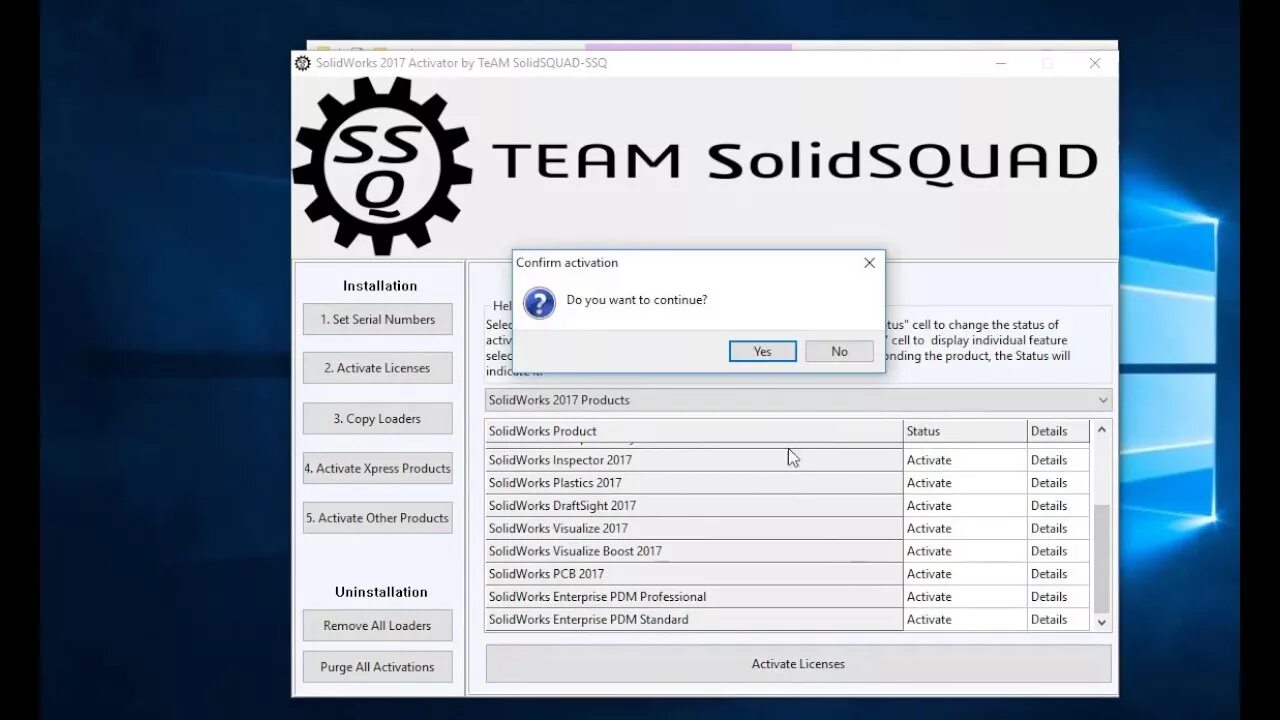This screenshot has height=720, width=1280.
Task: Open Details for SolidWorks Enterprise PDM Professional
Action: [x=1048, y=596]
